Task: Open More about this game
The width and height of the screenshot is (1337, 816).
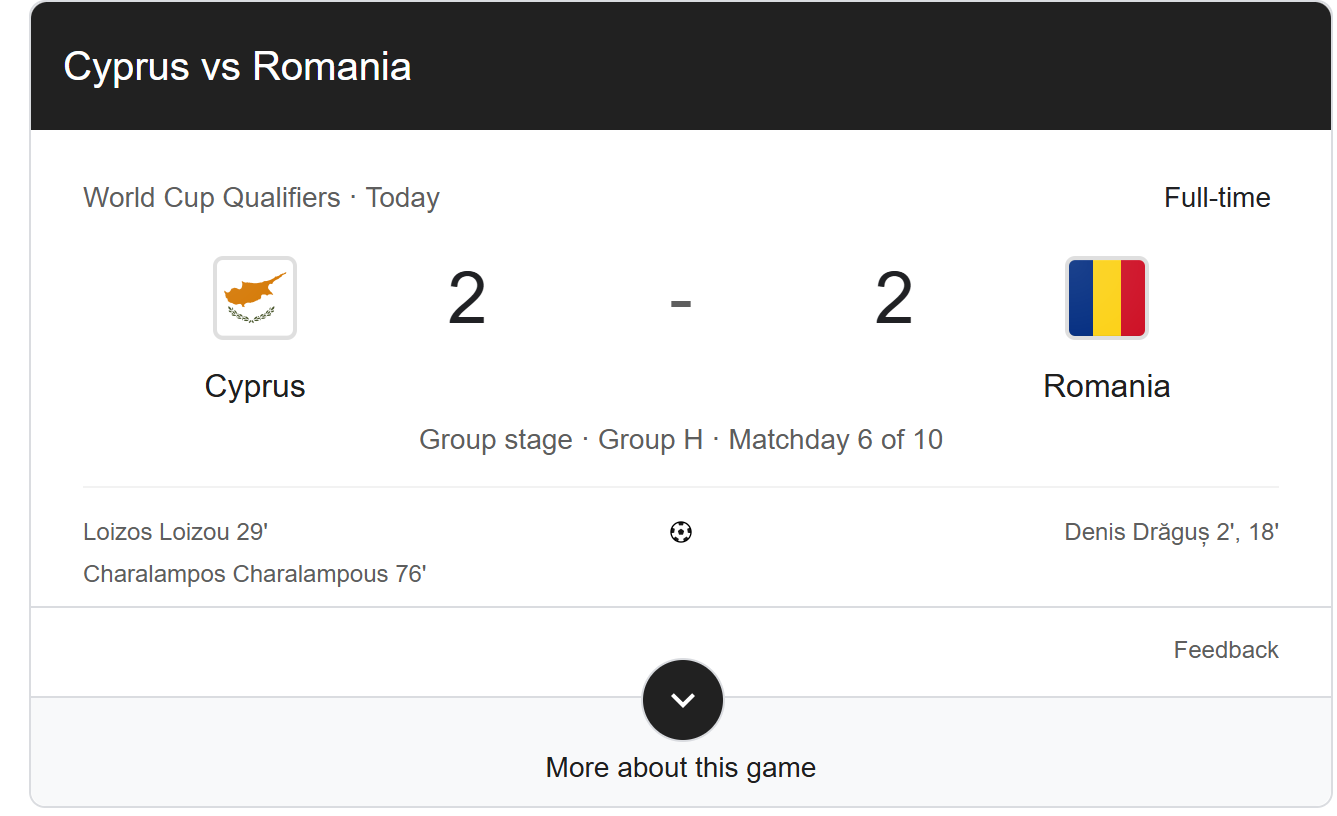Action: pos(681,767)
